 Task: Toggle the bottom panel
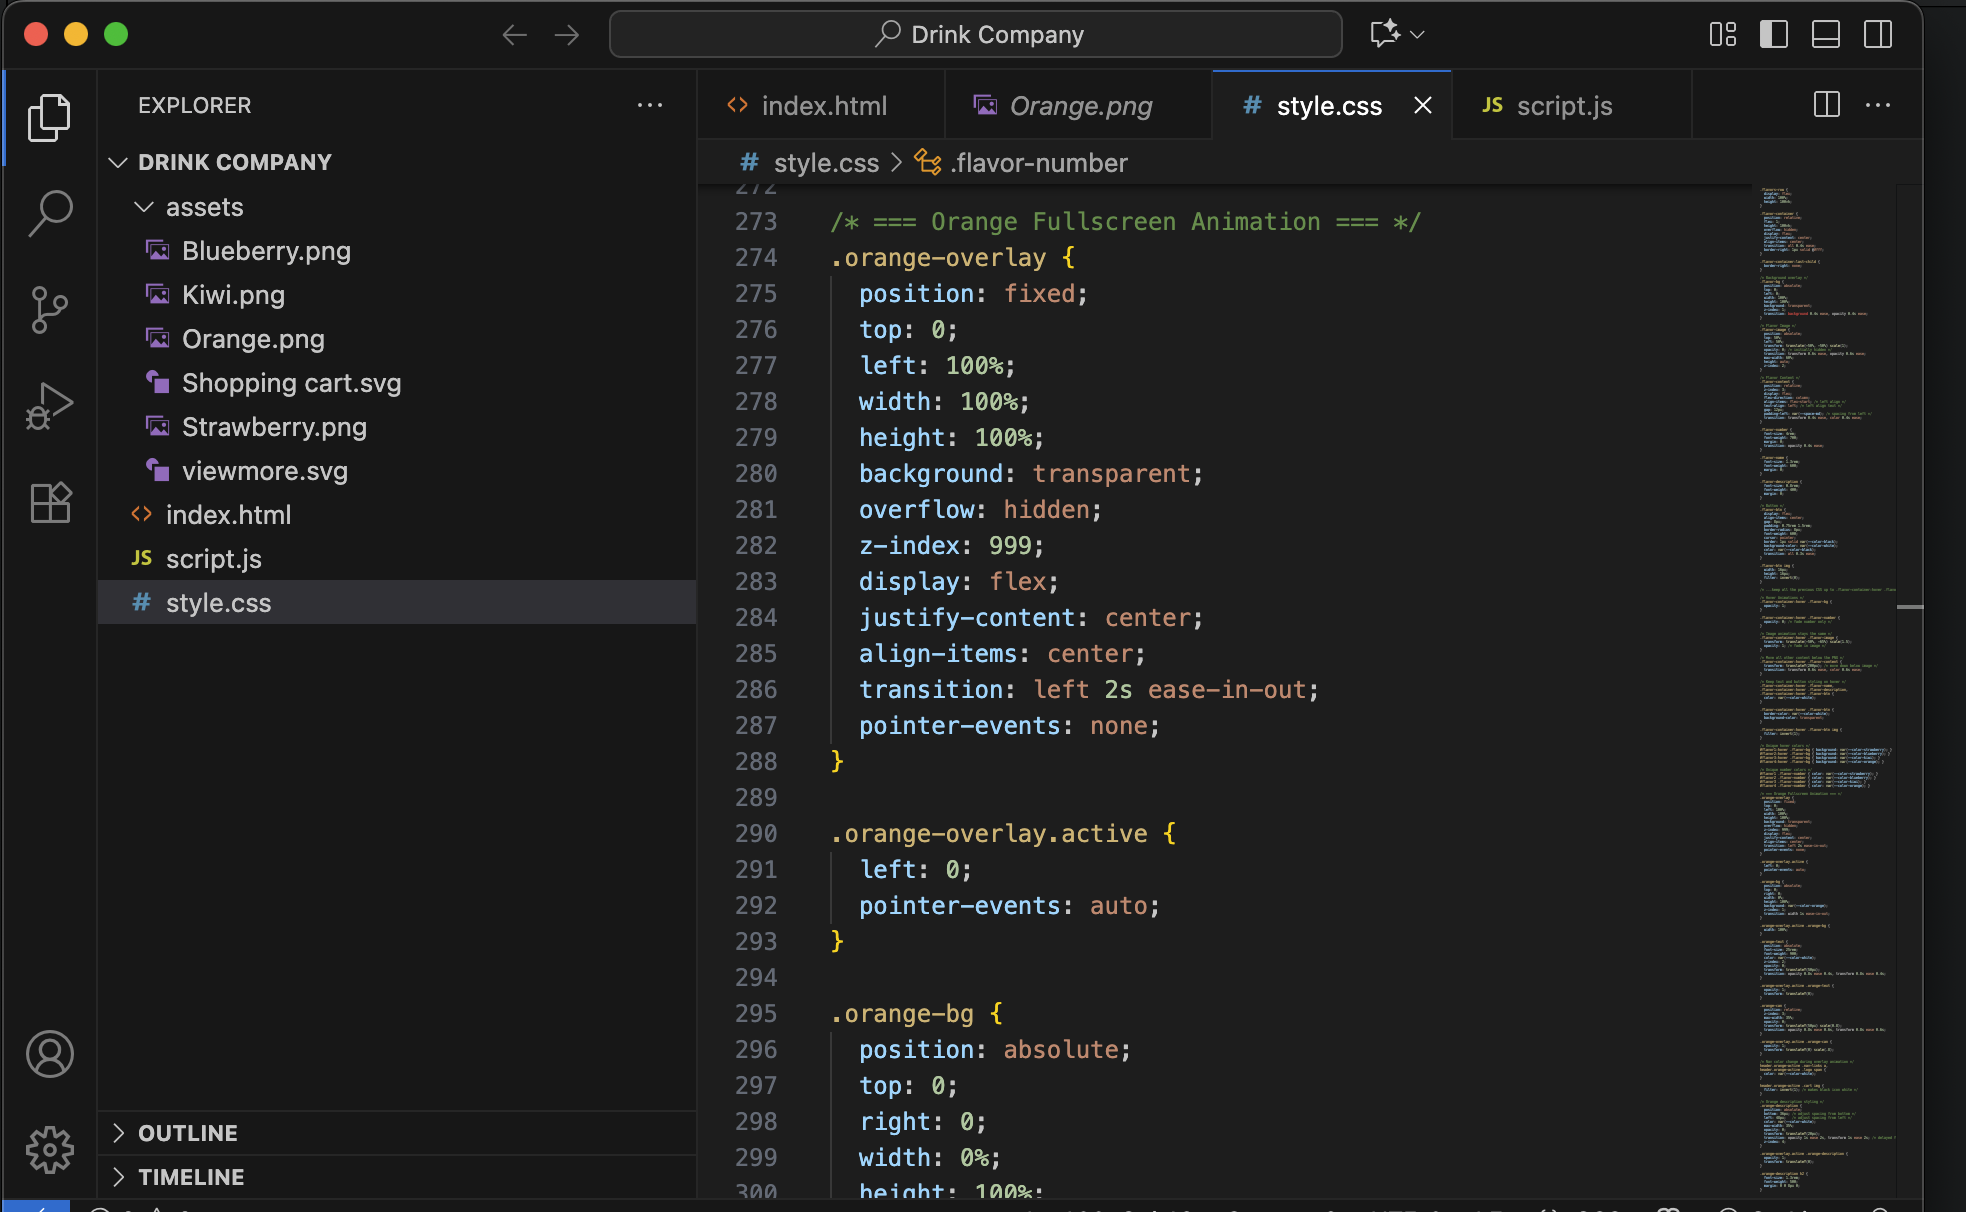click(x=1826, y=35)
